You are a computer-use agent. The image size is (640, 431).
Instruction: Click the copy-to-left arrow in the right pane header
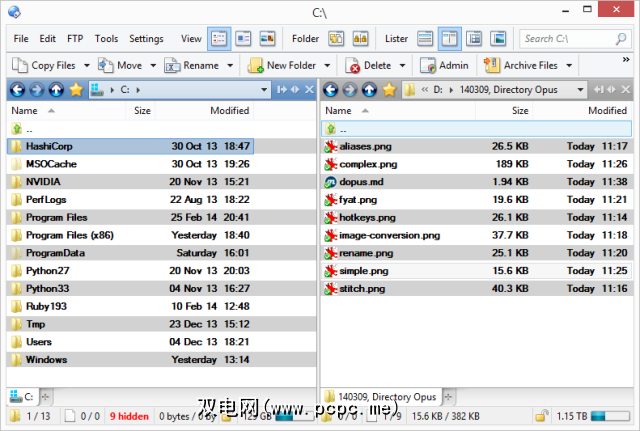tap(598, 89)
